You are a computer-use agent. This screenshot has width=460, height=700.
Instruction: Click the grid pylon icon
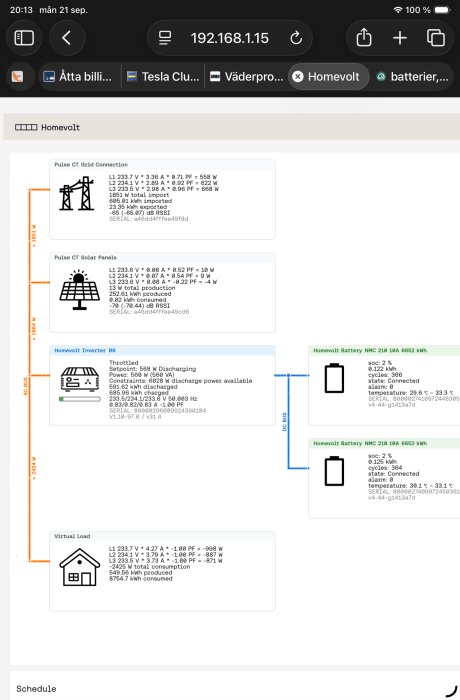[77, 193]
